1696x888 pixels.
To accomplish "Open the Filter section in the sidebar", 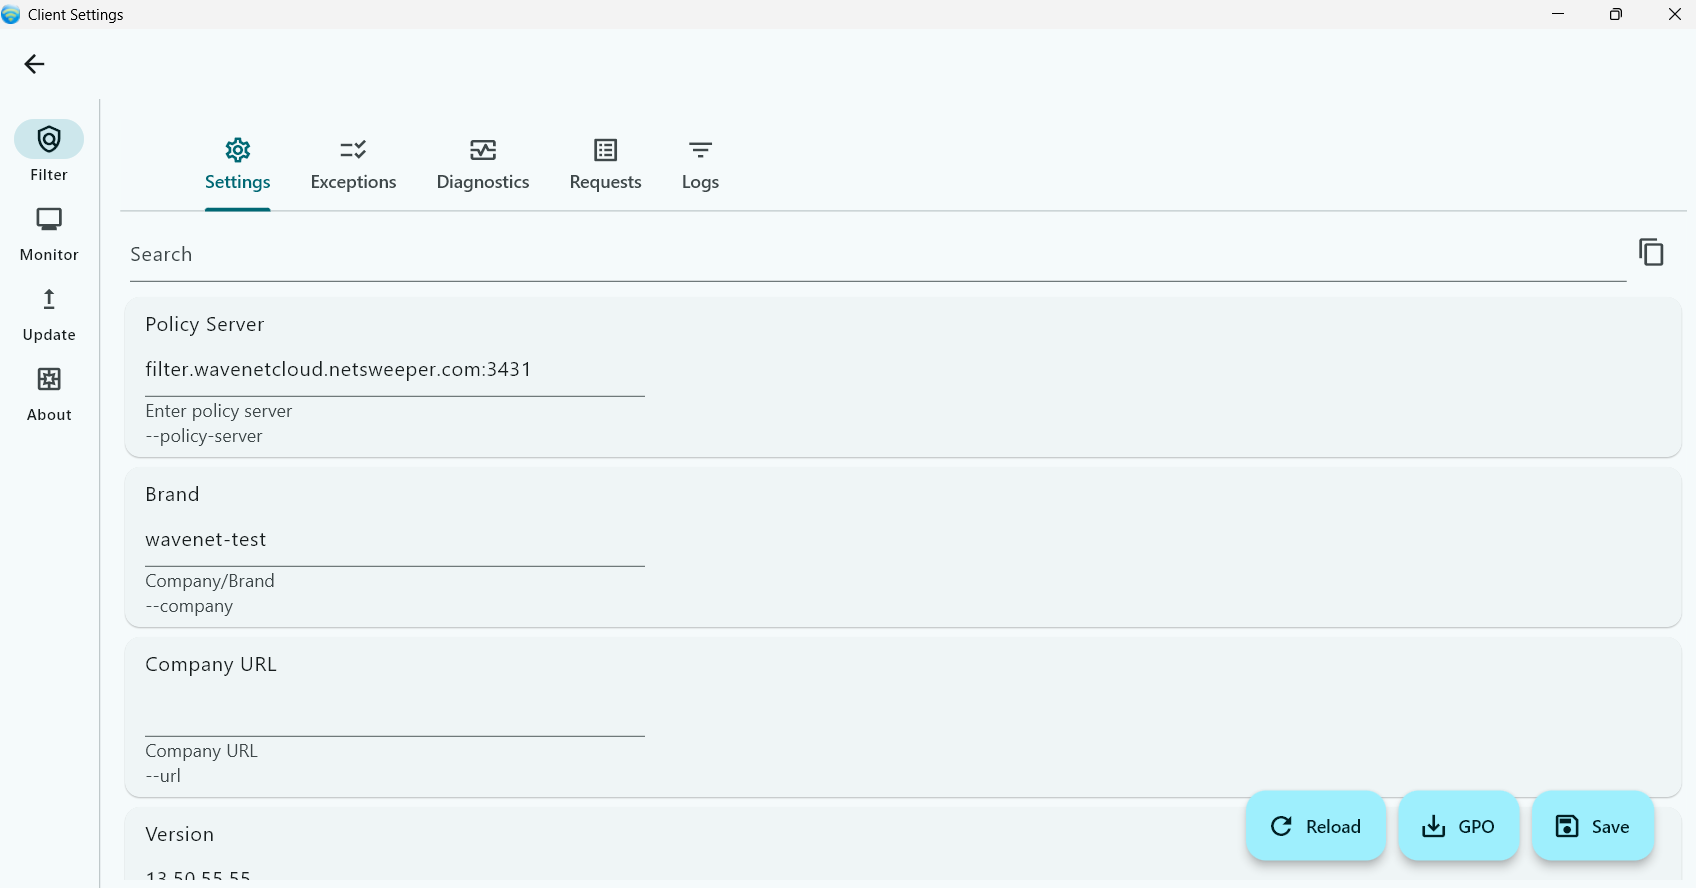I will point(49,152).
